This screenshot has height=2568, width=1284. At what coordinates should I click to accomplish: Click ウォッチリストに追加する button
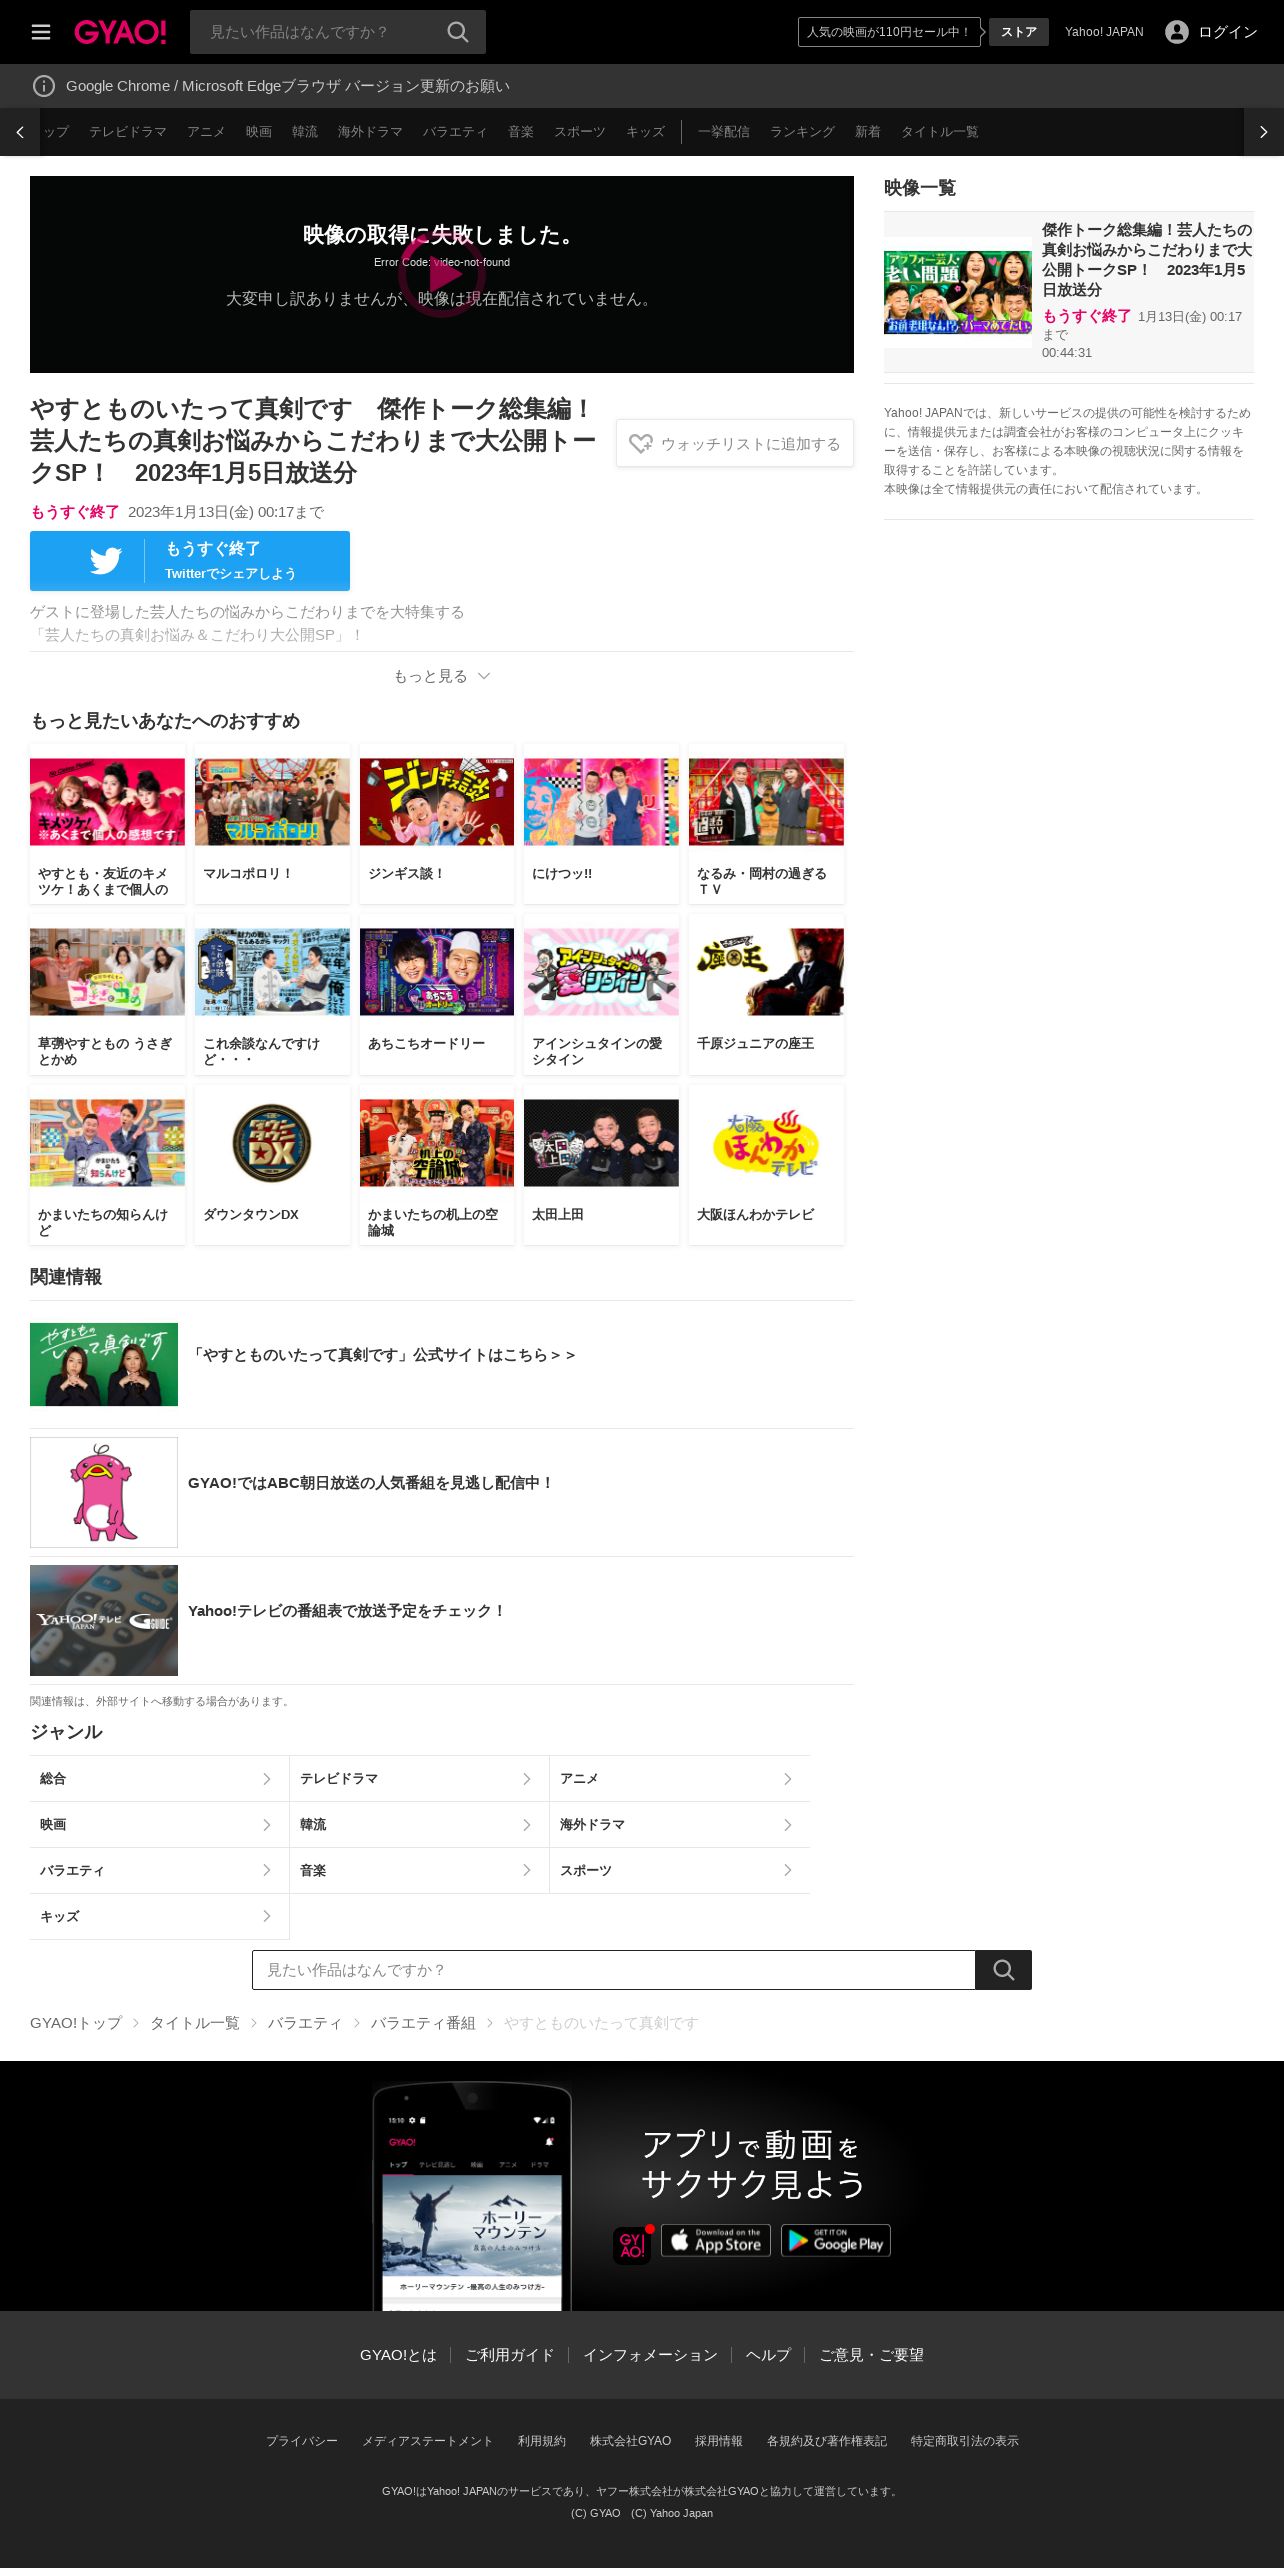click(x=735, y=443)
